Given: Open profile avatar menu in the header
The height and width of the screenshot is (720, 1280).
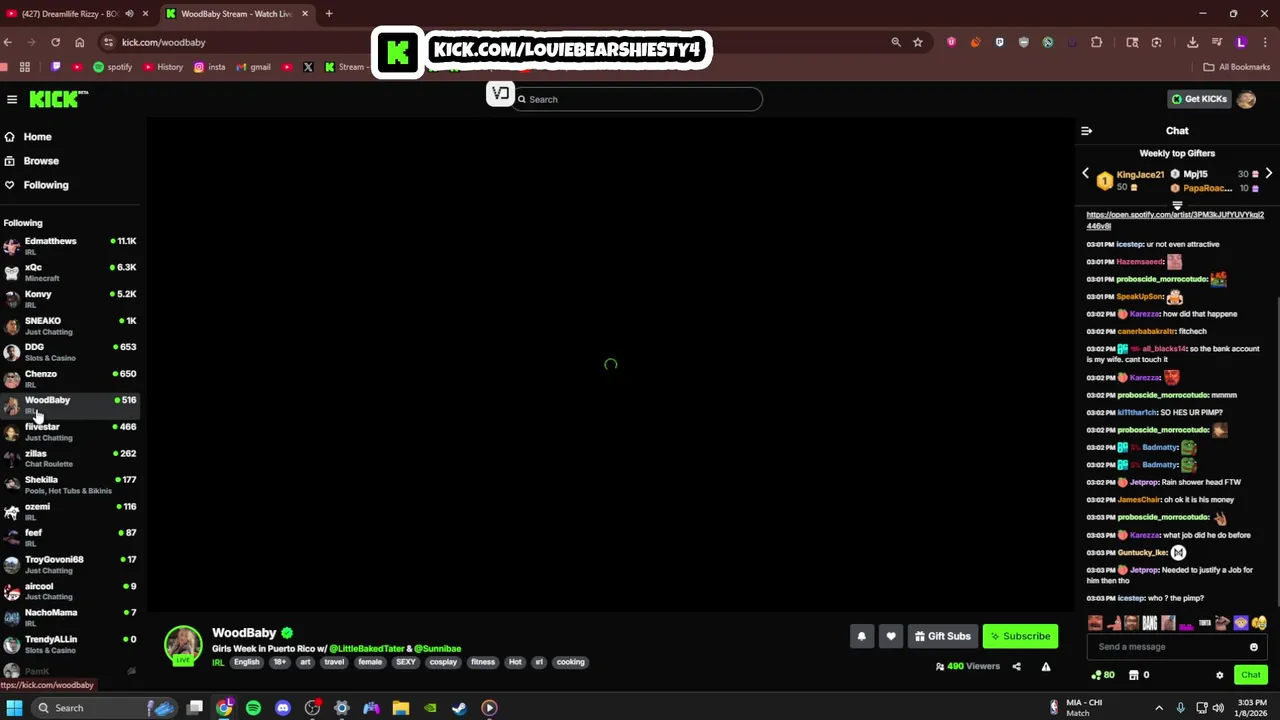Looking at the screenshot, I should pos(1246,99).
